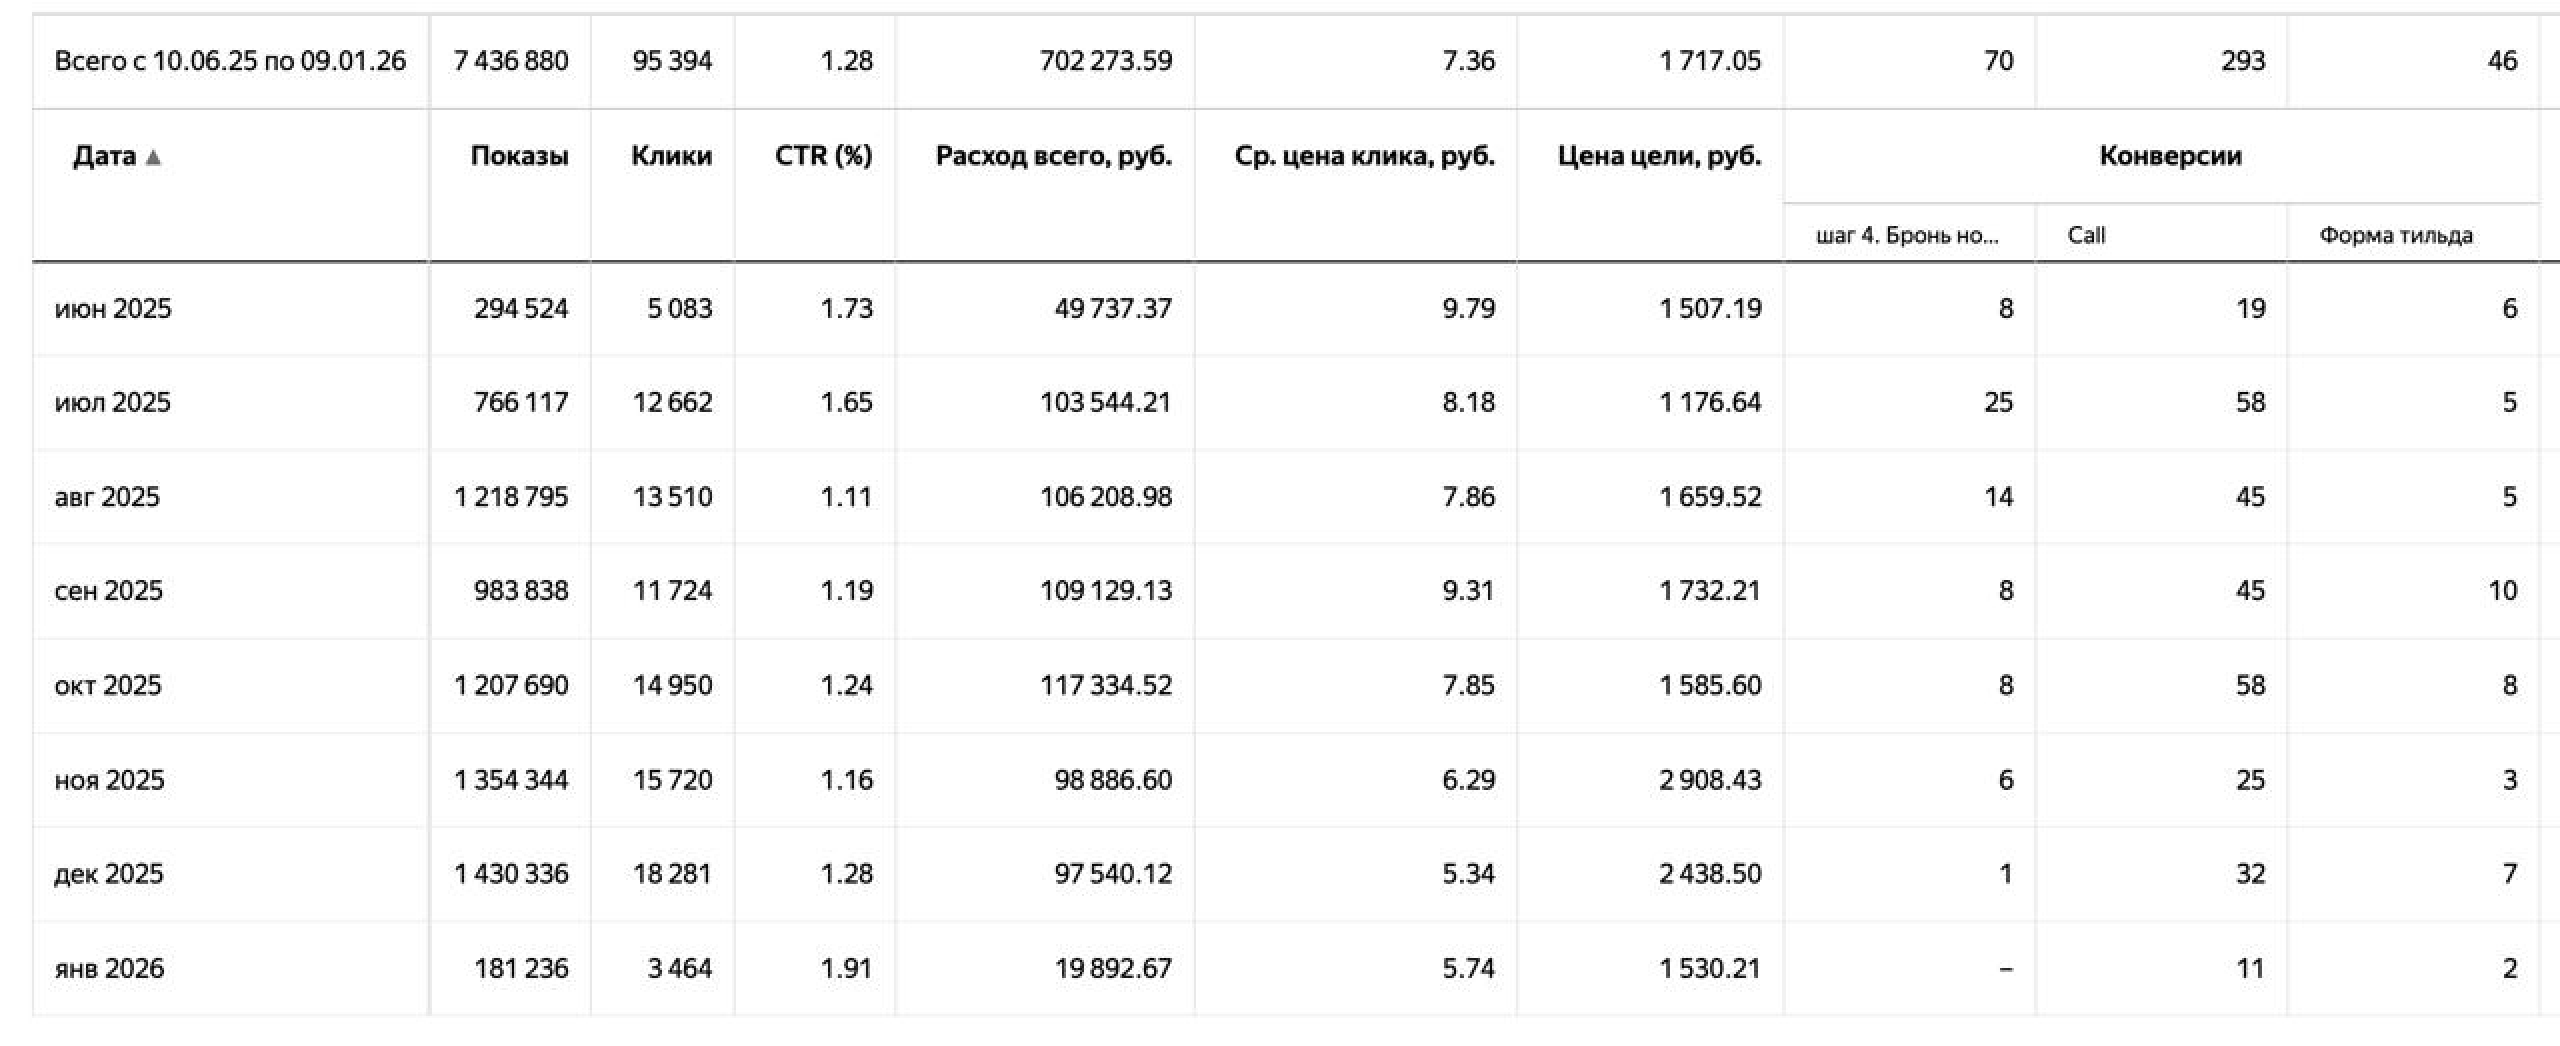
Task: Click the июл 2025 date cell
Action: coord(113,402)
